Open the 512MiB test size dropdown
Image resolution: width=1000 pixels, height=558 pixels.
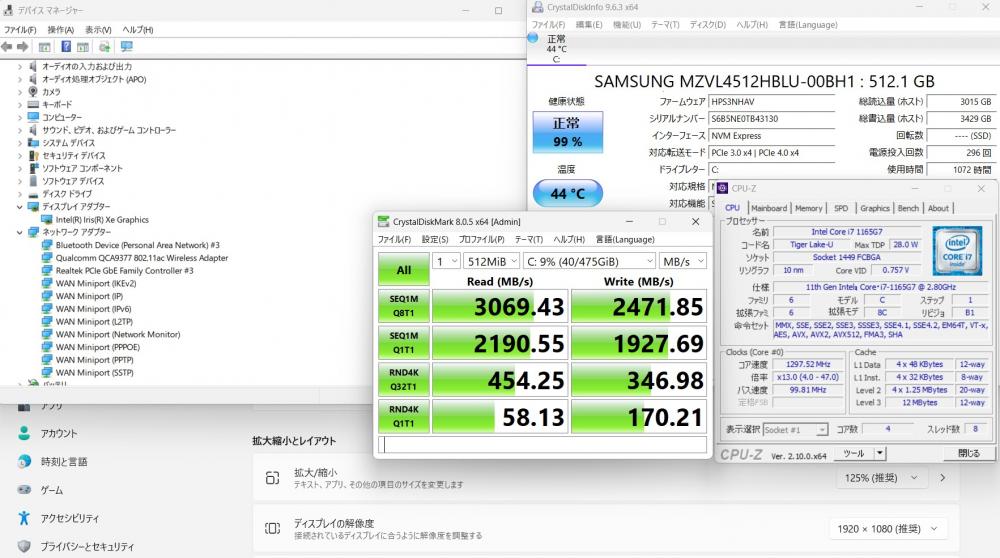(x=491, y=261)
